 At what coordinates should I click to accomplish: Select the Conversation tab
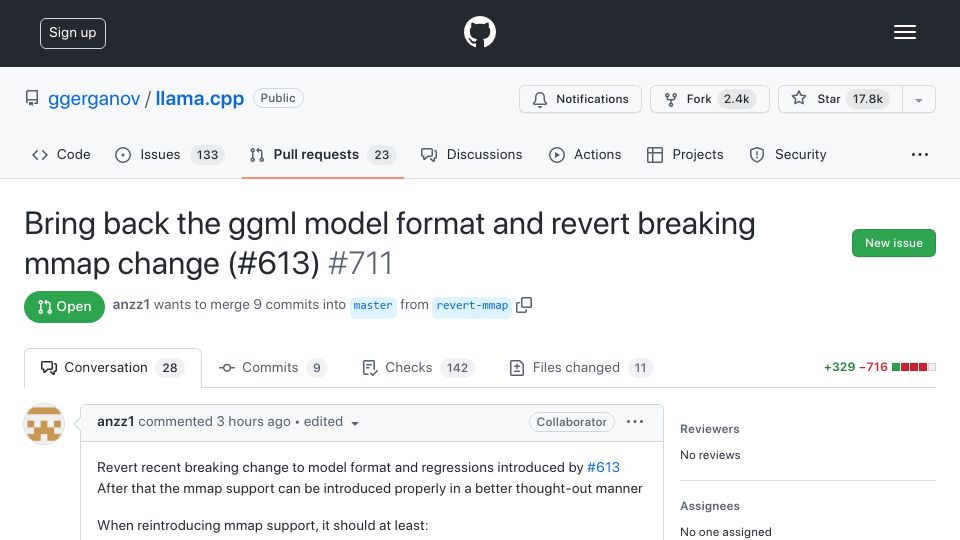[x=113, y=368]
